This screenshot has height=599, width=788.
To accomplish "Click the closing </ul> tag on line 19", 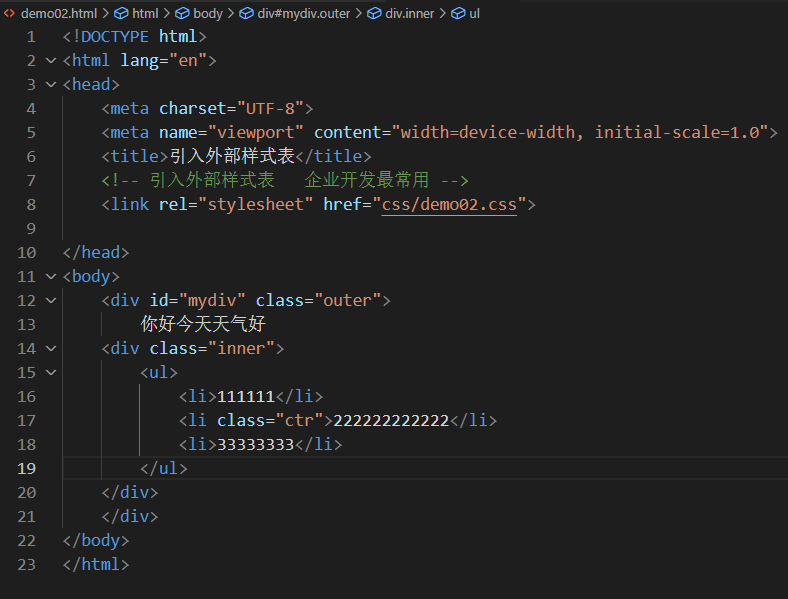I will [164, 468].
